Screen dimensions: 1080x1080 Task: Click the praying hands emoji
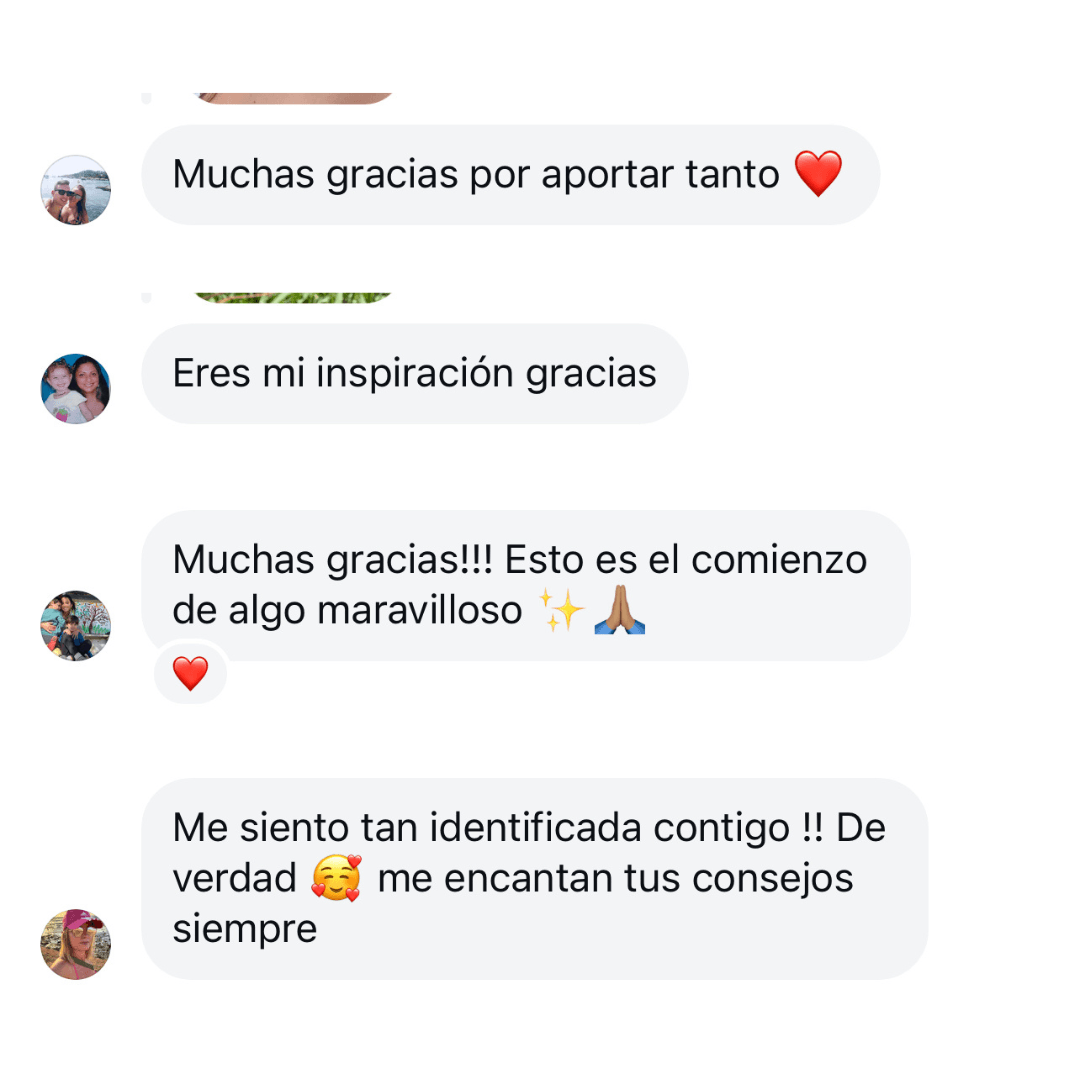click(x=619, y=610)
